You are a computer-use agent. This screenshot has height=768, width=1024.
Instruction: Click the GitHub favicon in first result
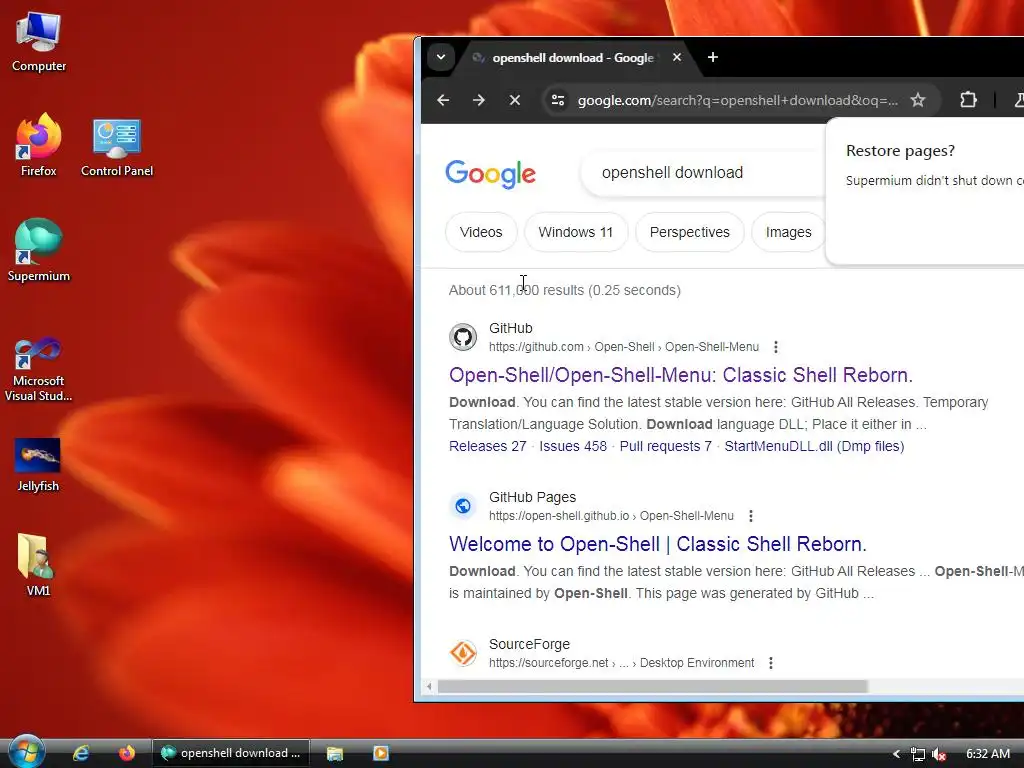463,337
